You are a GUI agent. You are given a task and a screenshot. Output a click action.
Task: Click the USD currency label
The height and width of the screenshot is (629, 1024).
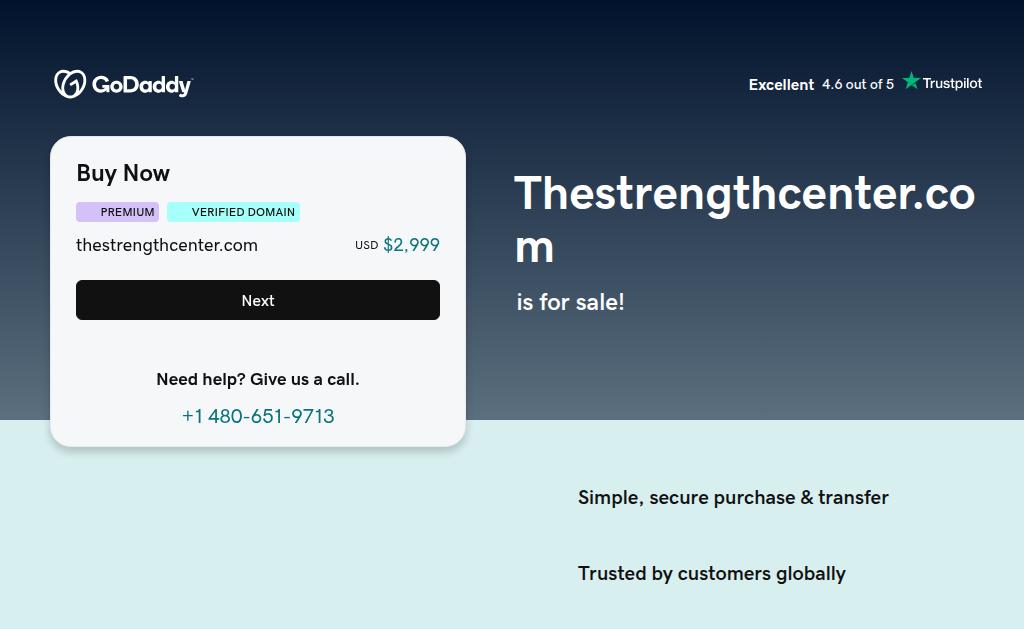coord(366,246)
